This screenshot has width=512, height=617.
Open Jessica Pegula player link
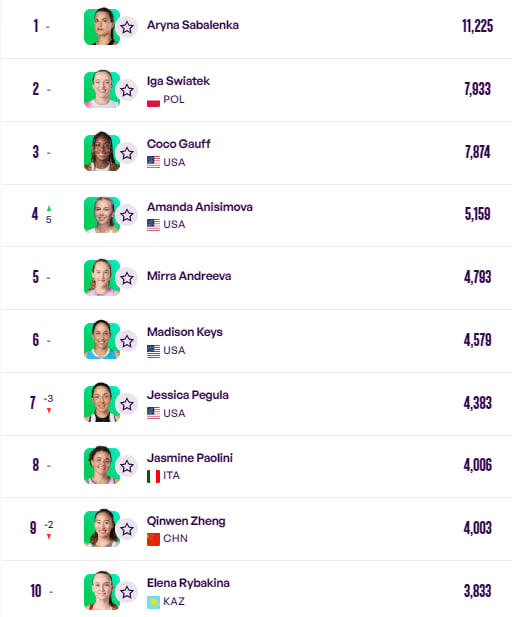(188, 395)
